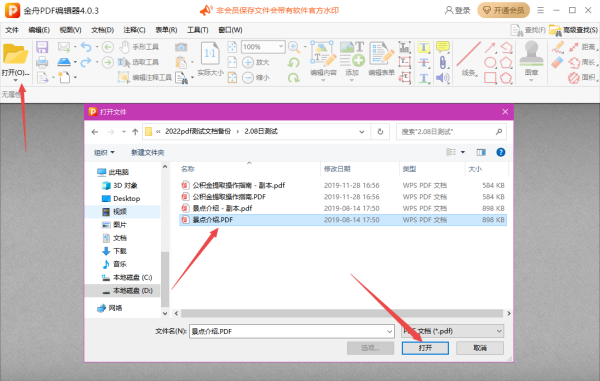Viewport: 600px width, 381px height.
Task: Expand the address path history dropdown
Action: (x=362, y=132)
